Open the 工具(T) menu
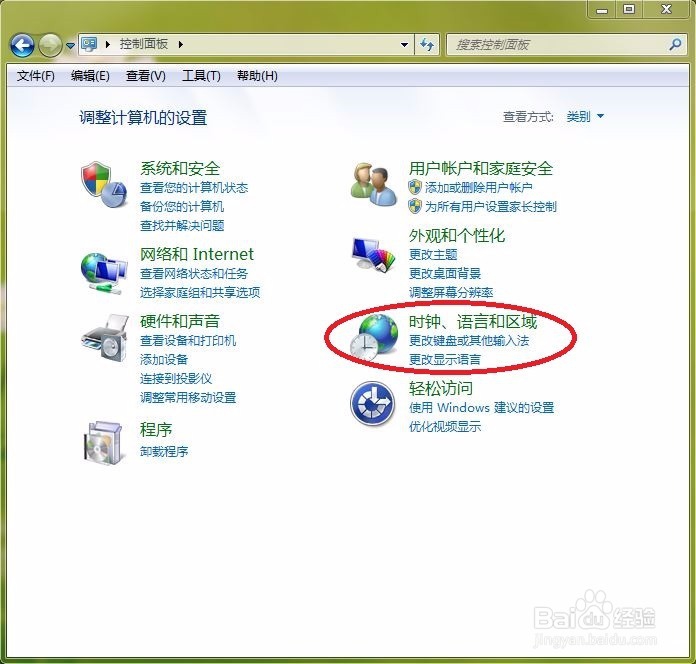 point(201,76)
